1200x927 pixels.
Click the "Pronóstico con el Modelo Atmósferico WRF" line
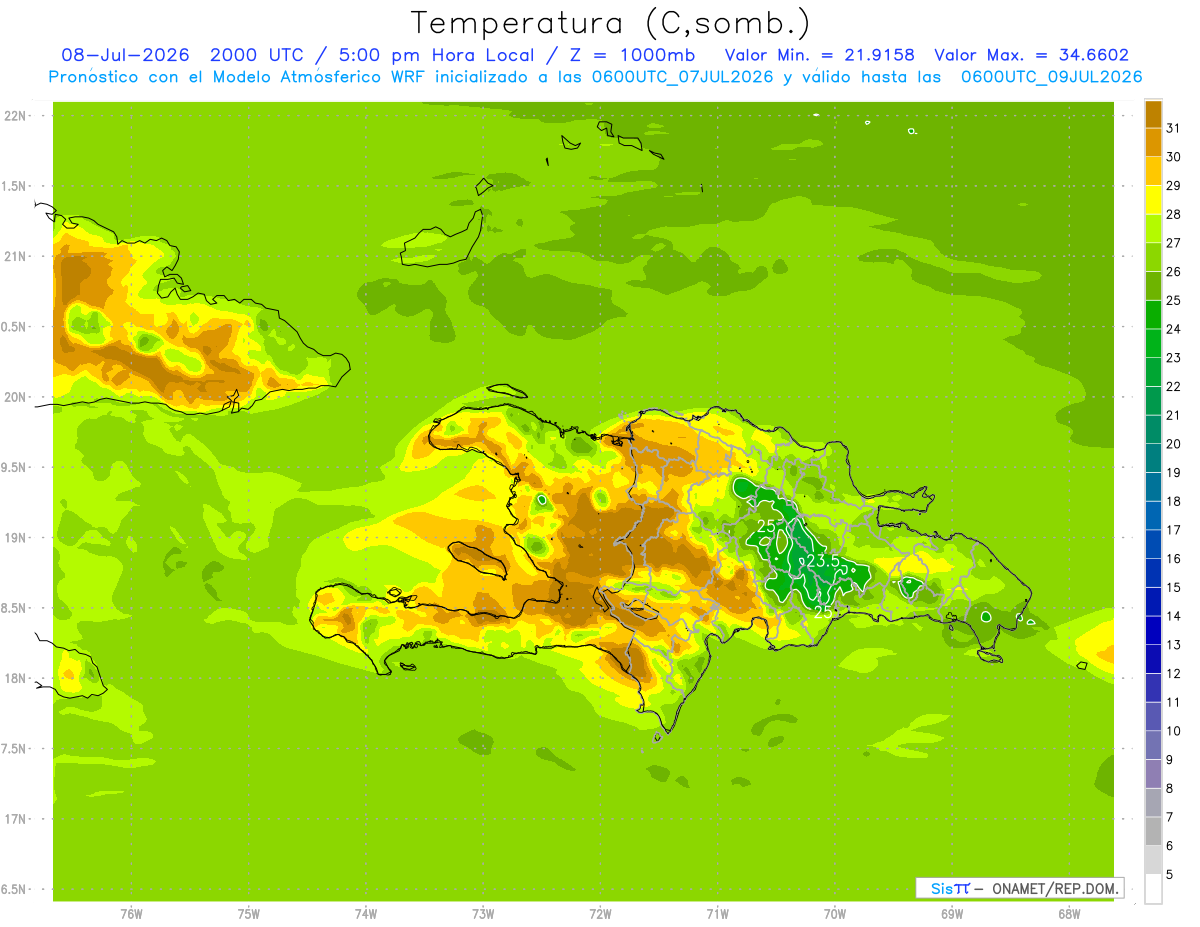238,77
